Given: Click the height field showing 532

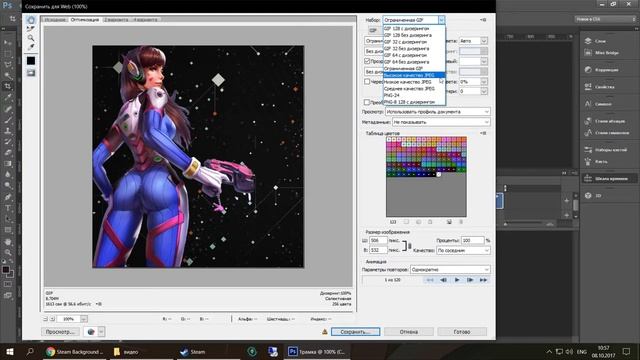Looking at the screenshot, I should point(378,250).
